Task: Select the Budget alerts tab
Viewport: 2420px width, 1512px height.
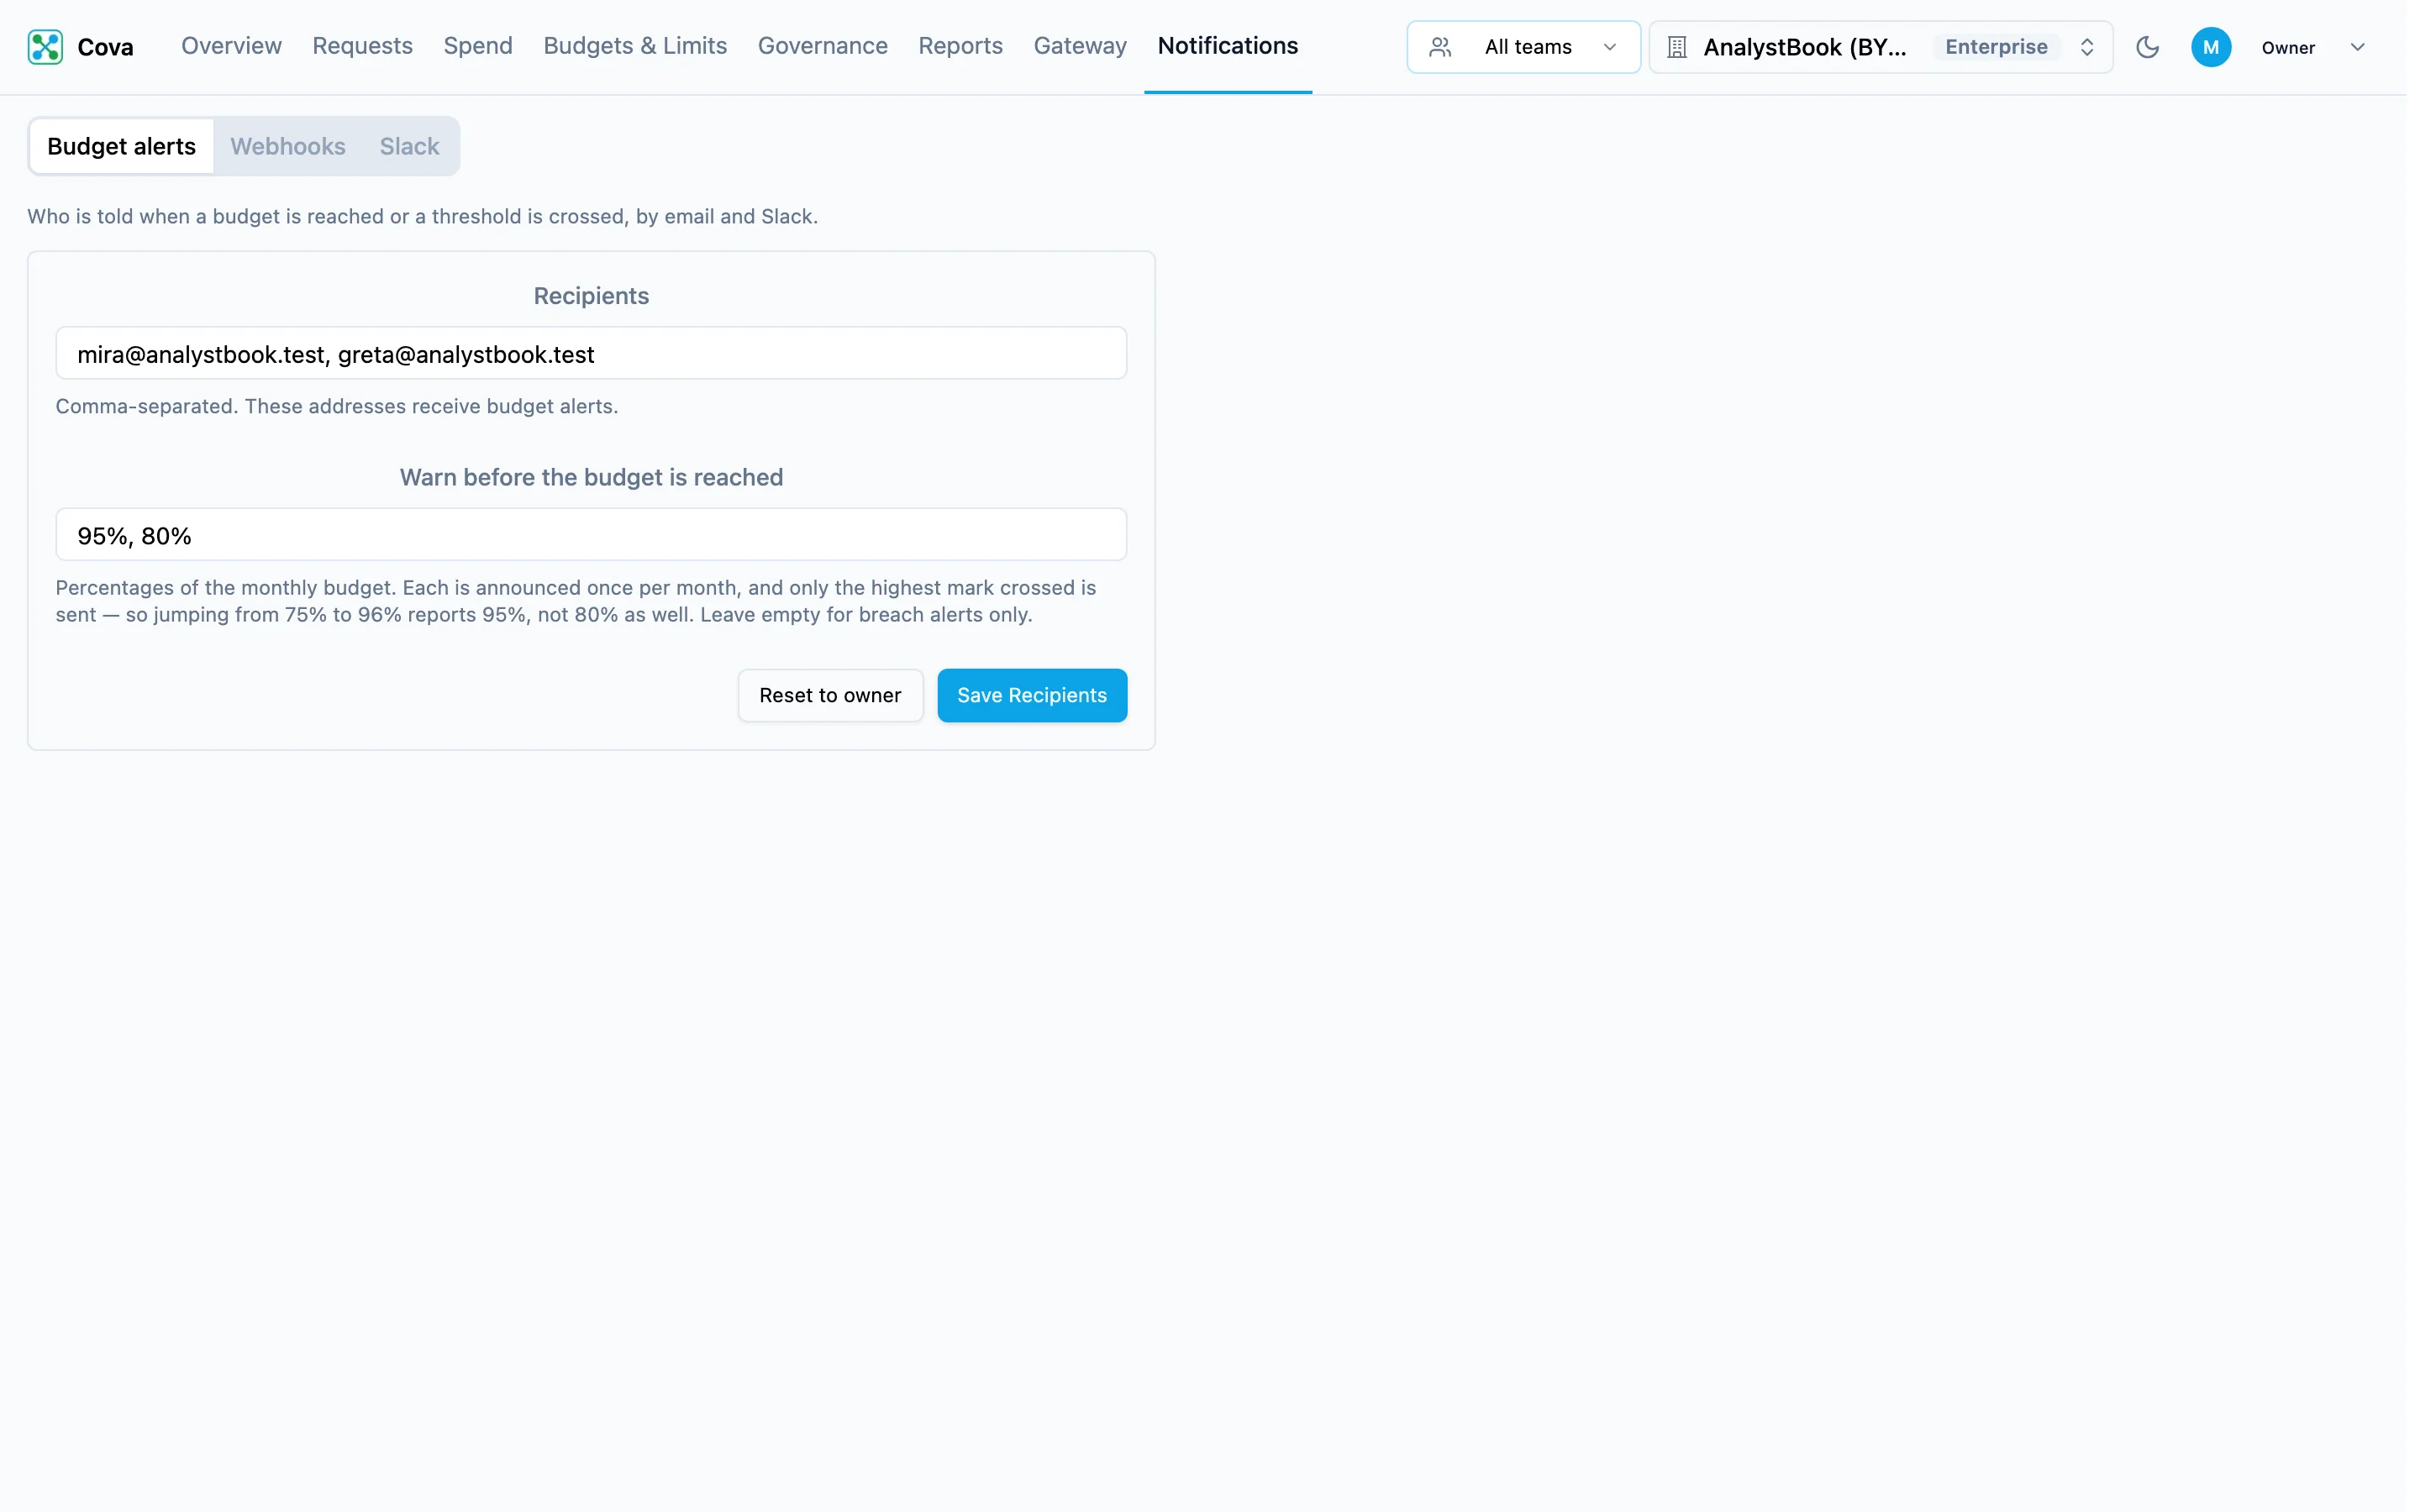Action: point(121,146)
